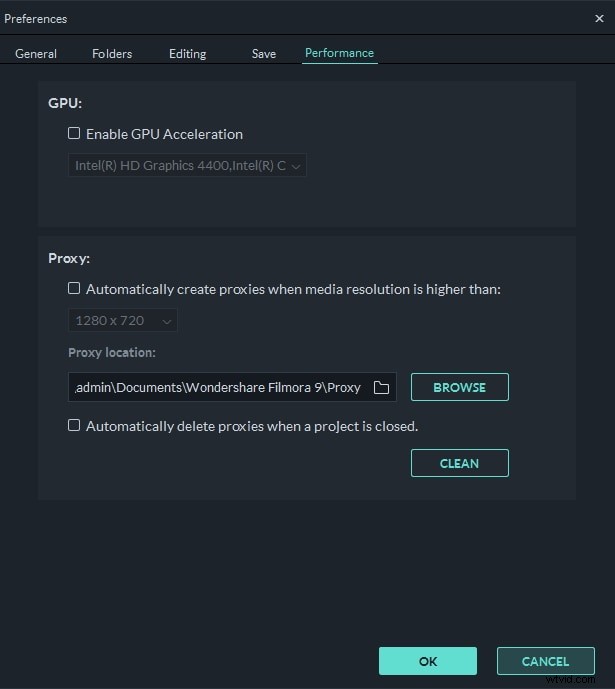Screen dimensions: 615x689
Task: Open the Folders tab
Action: click(112, 54)
